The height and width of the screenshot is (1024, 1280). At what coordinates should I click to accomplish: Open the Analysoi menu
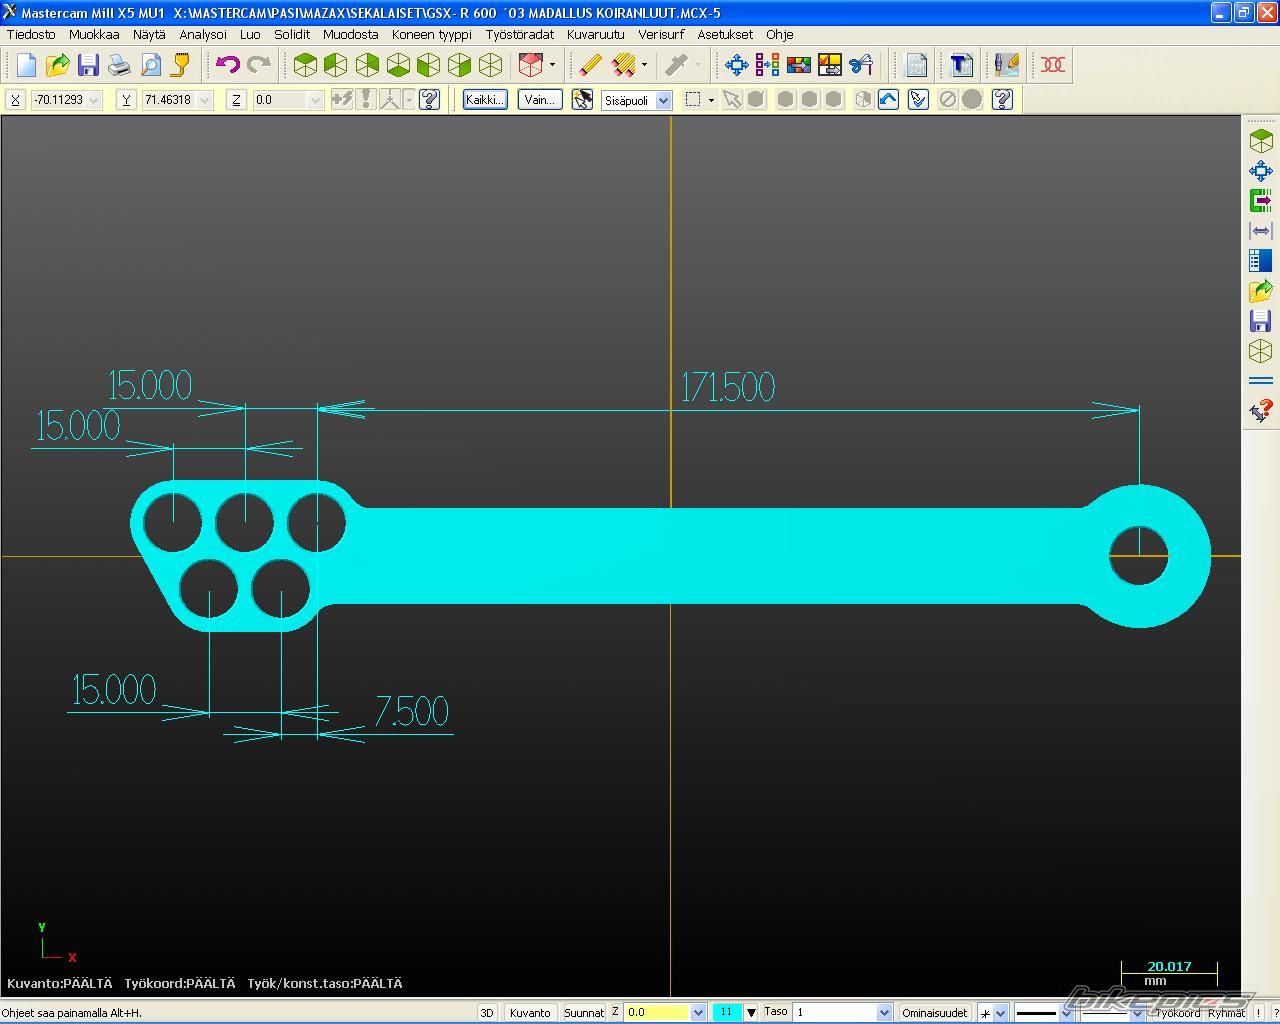(203, 34)
